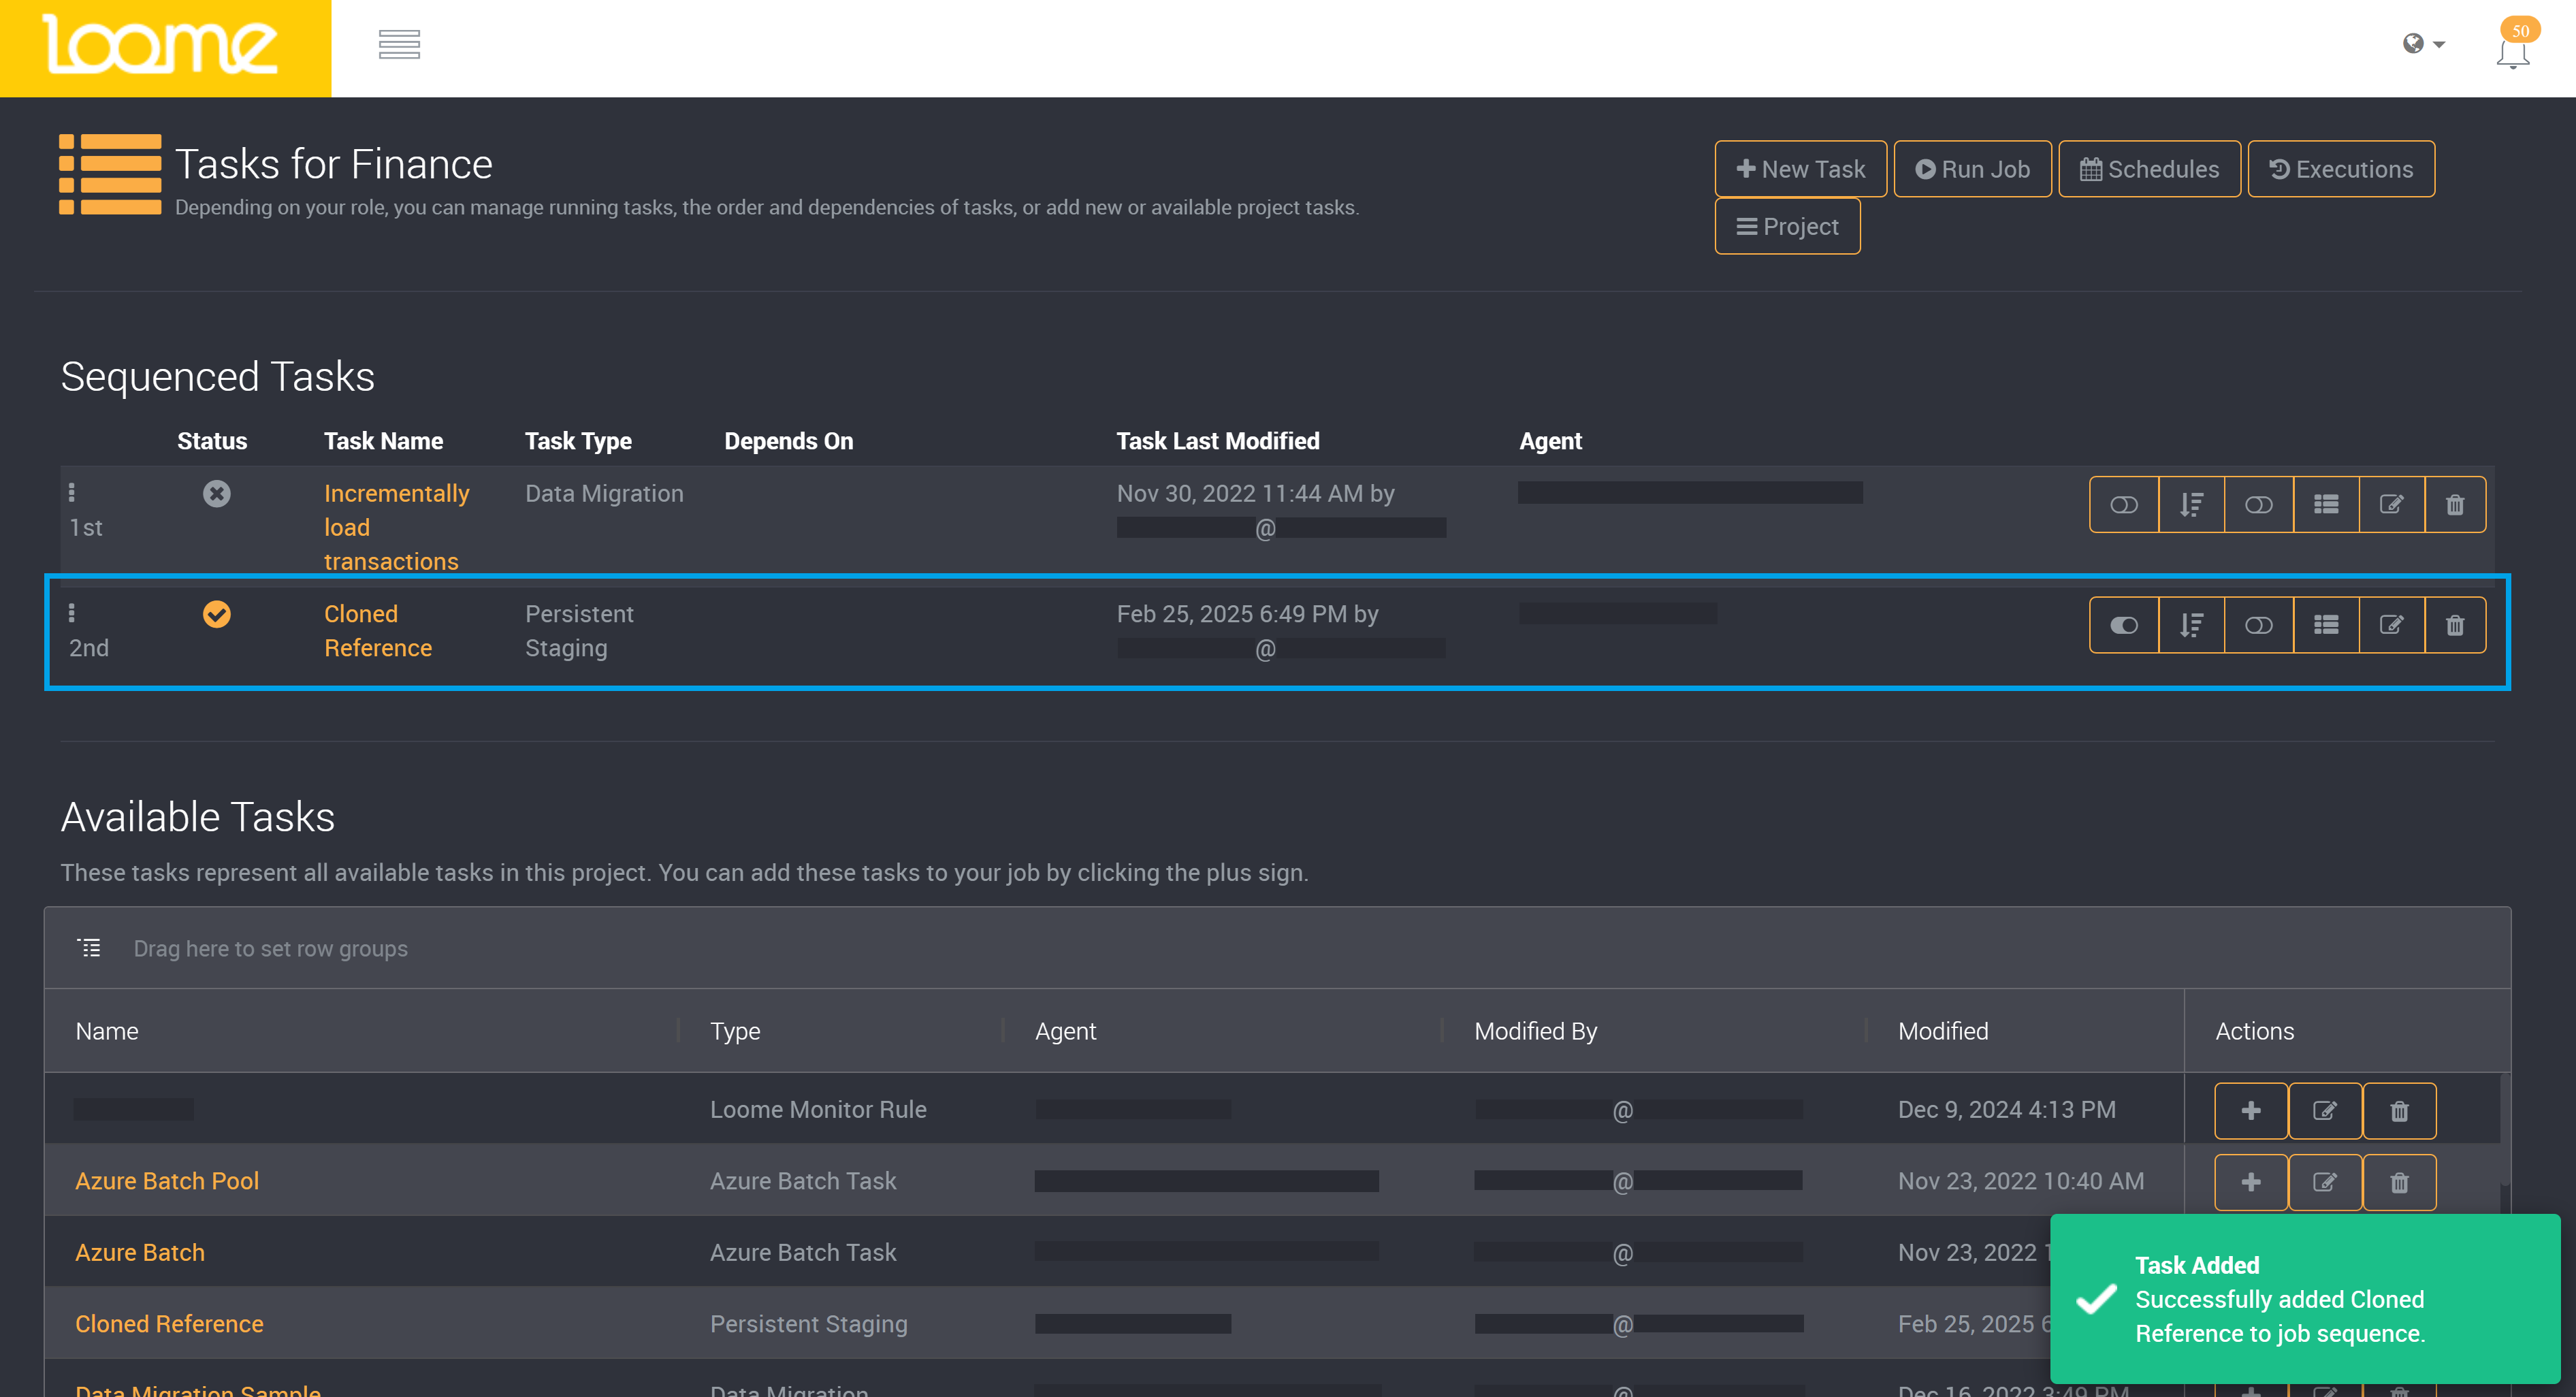Click the failed status icon of Incrementally load transactions
The width and height of the screenshot is (2576, 1397).
click(x=217, y=493)
